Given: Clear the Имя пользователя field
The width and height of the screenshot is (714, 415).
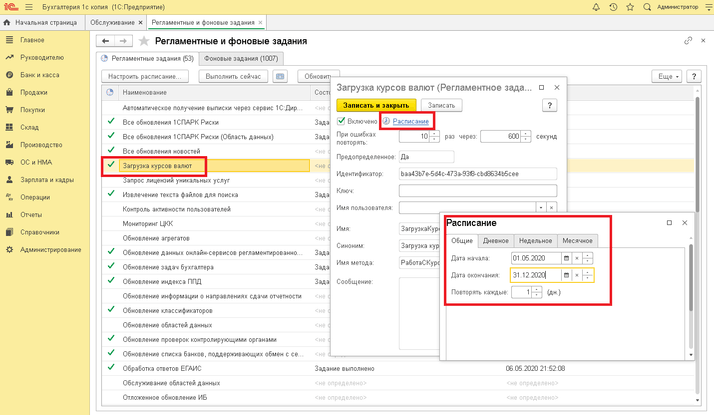Looking at the screenshot, I should 551,208.
